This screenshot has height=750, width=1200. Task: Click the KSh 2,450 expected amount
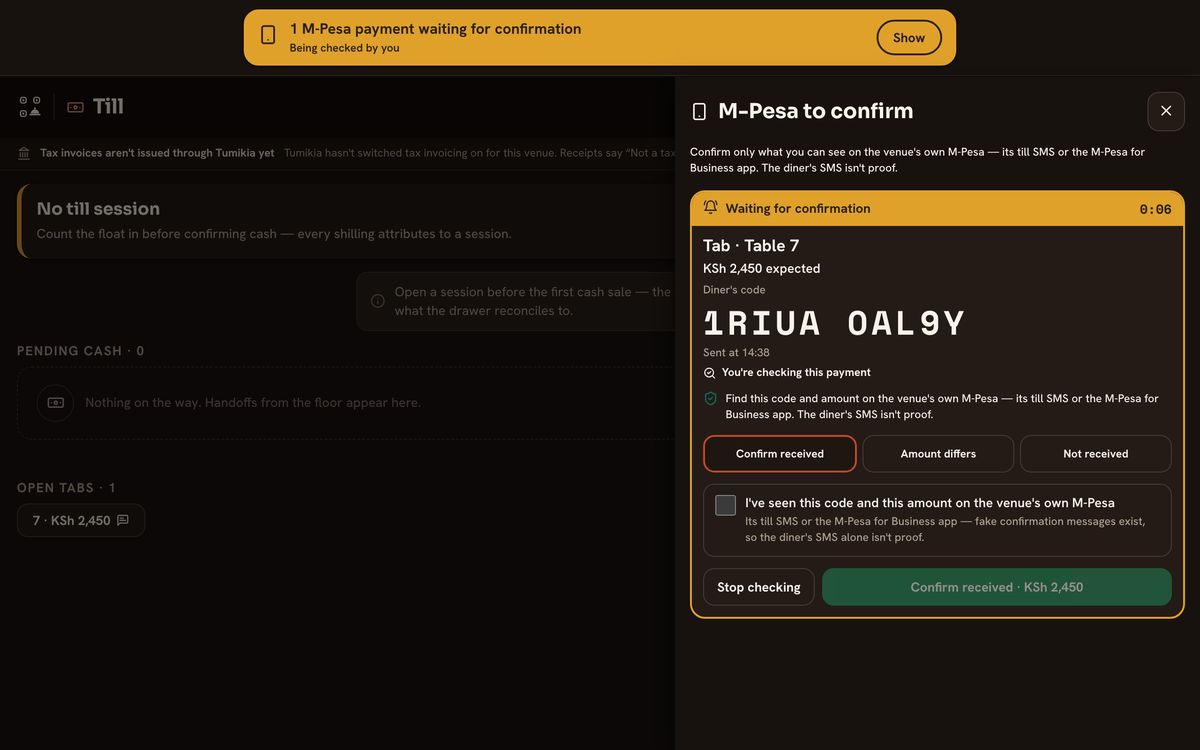click(x=762, y=269)
